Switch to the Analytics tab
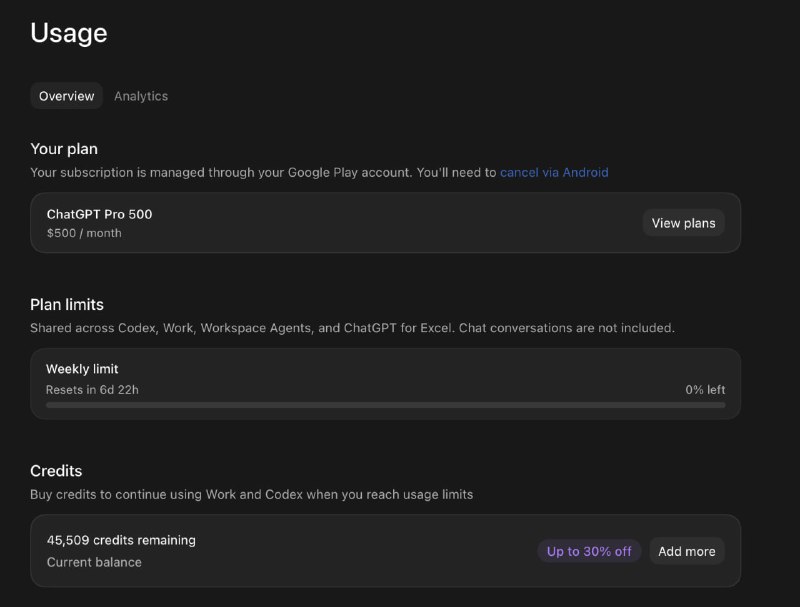 coord(141,96)
